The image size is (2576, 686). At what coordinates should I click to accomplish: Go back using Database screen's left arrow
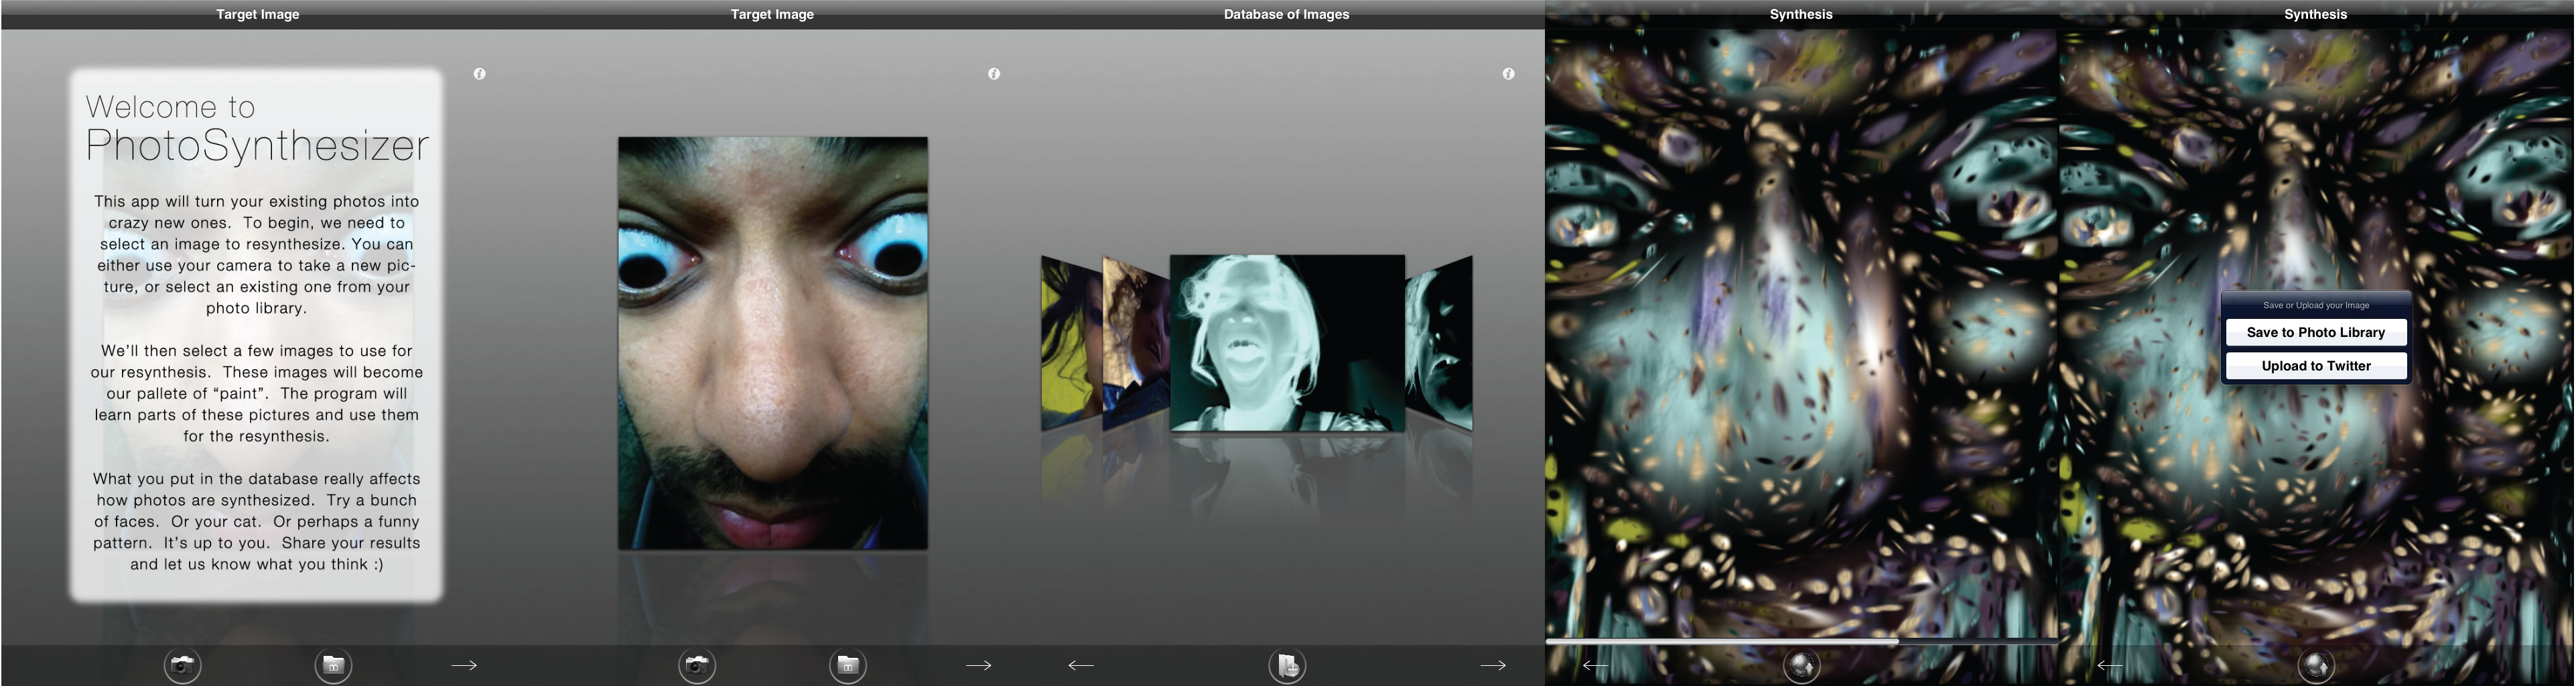pos(1081,665)
